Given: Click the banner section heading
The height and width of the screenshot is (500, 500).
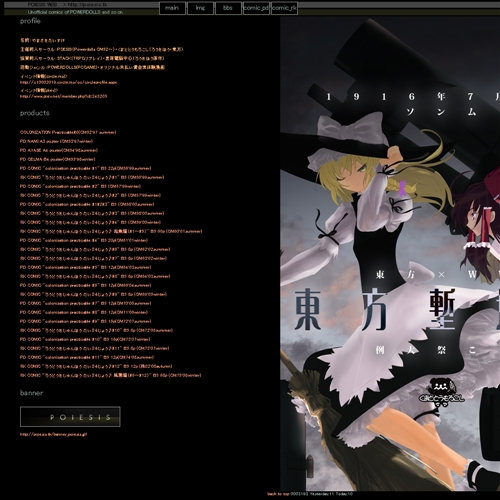Looking at the screenshot, I should tap(31, 393).
